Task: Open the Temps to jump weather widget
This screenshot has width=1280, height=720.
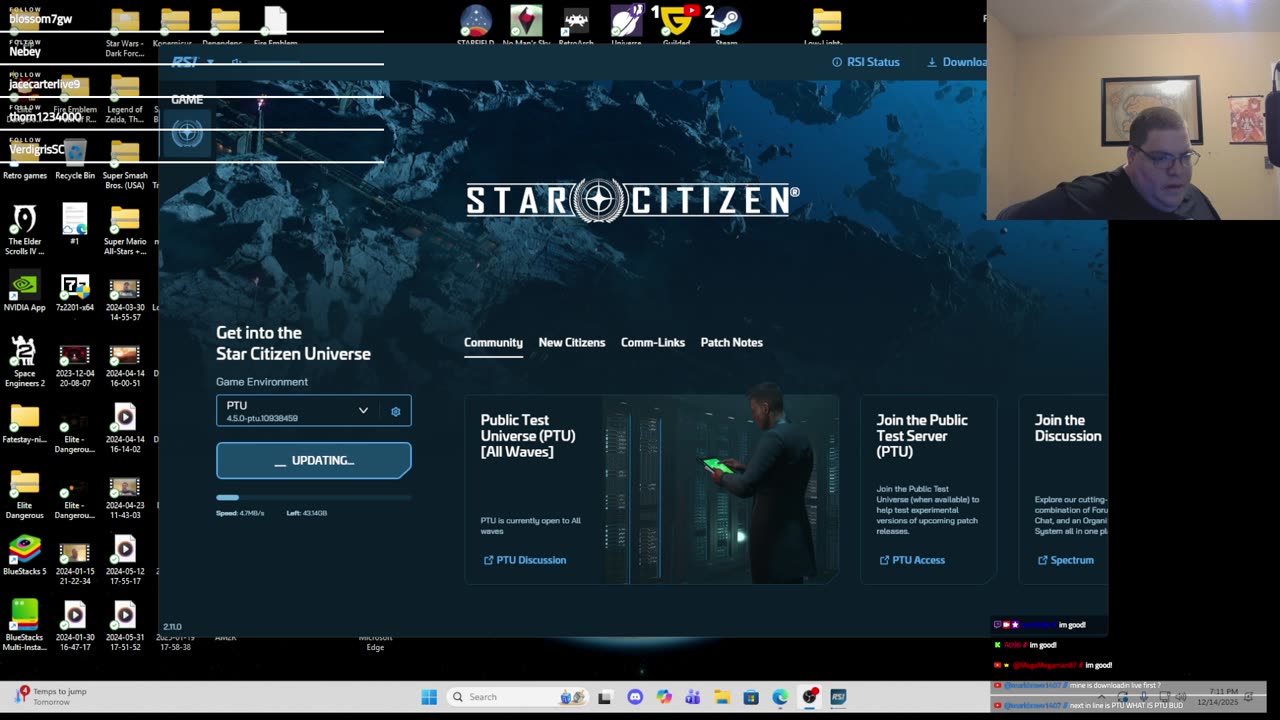Action: click(x=51, y=696)
